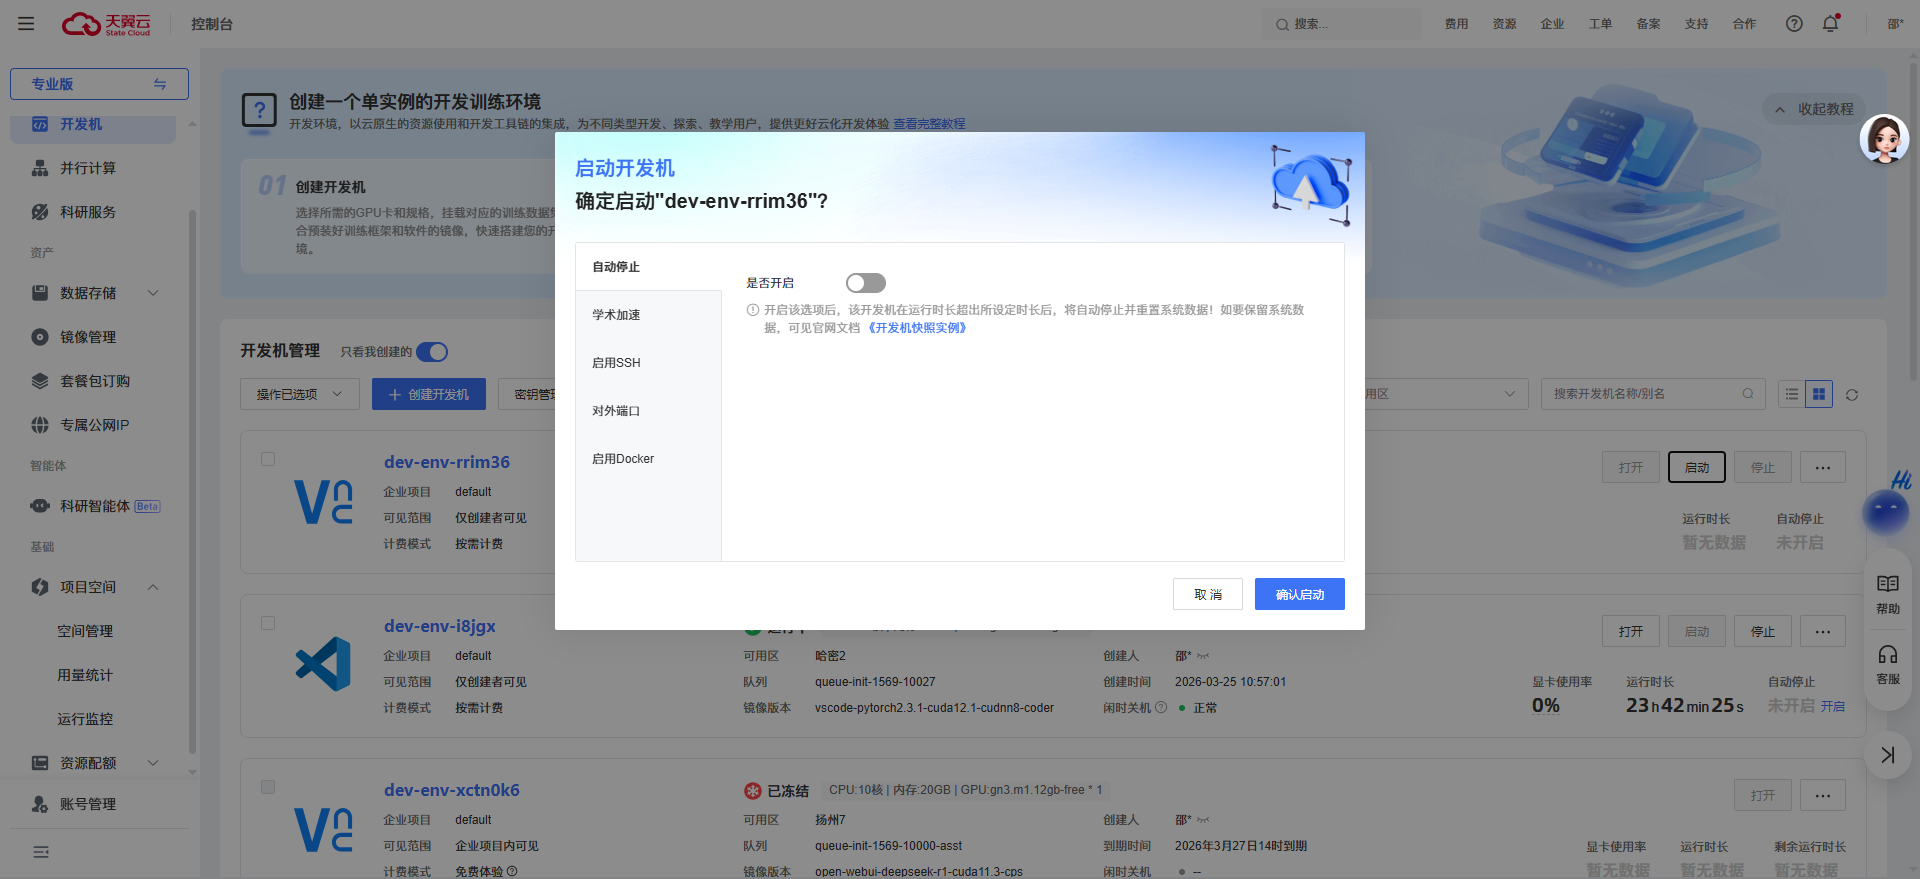The image size is (1920, 879).
Task: Click the 科研服务 sidebar icon
Action: [x=40, y=212]
